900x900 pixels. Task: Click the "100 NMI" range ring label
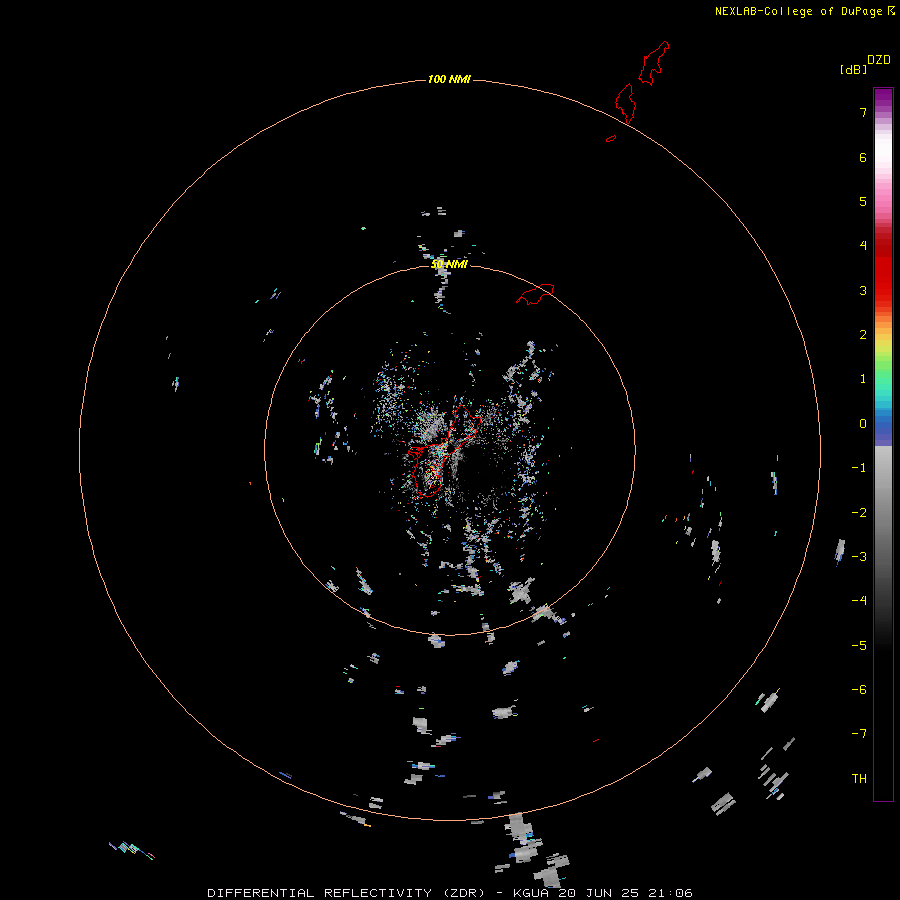[449, 79]
